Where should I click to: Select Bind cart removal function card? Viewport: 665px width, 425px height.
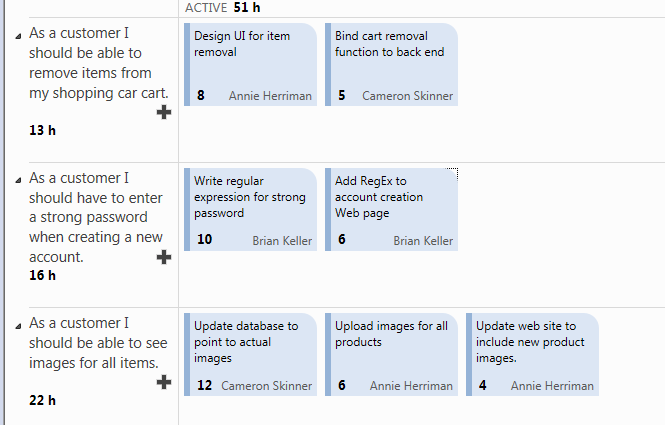pyautogui.click(x=391, y=64)
